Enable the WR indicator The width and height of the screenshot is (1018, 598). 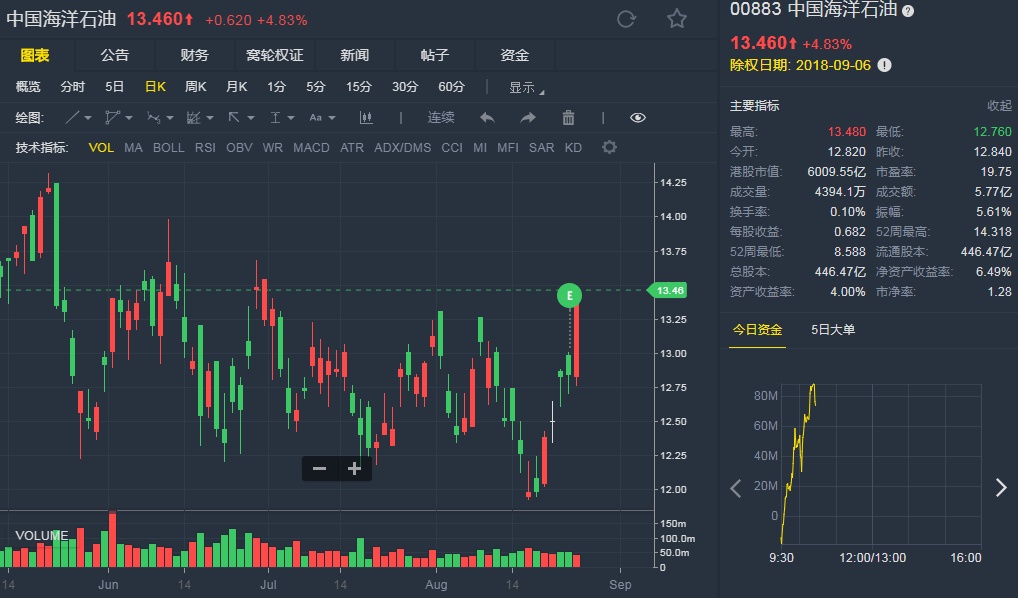pyautogui.click(x=273, y=147)
